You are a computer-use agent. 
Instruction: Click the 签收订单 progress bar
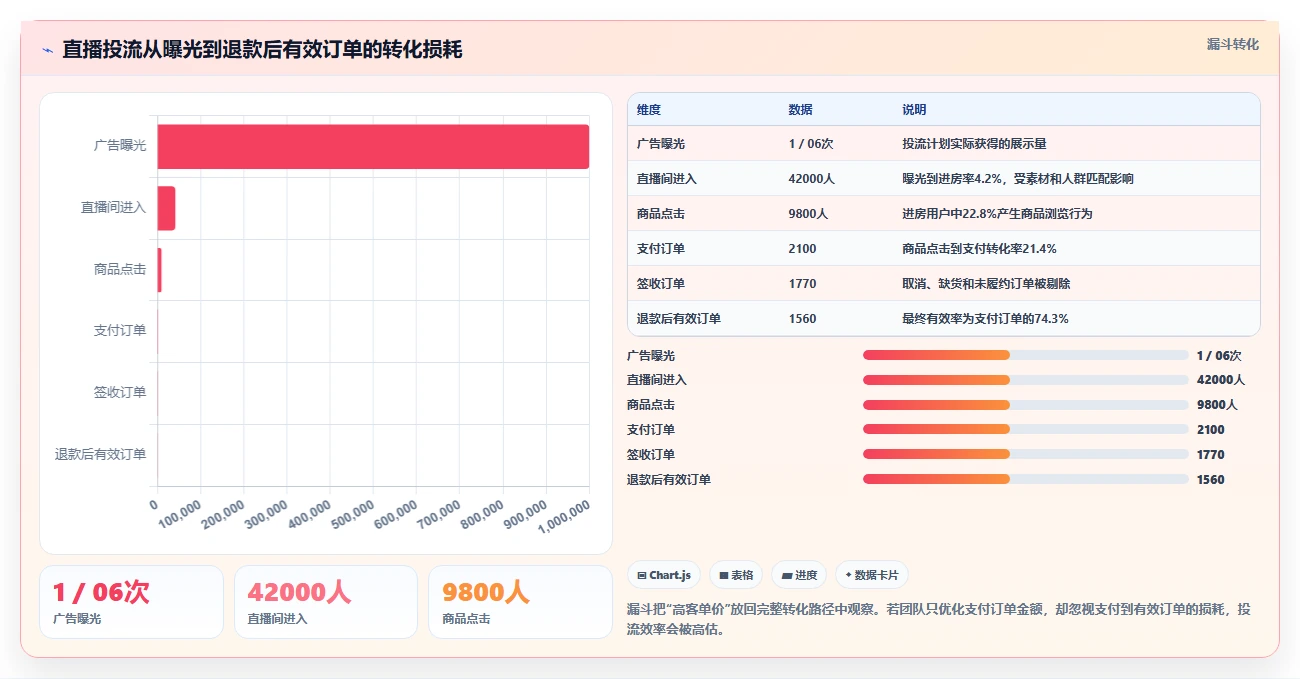point(1026,455)
